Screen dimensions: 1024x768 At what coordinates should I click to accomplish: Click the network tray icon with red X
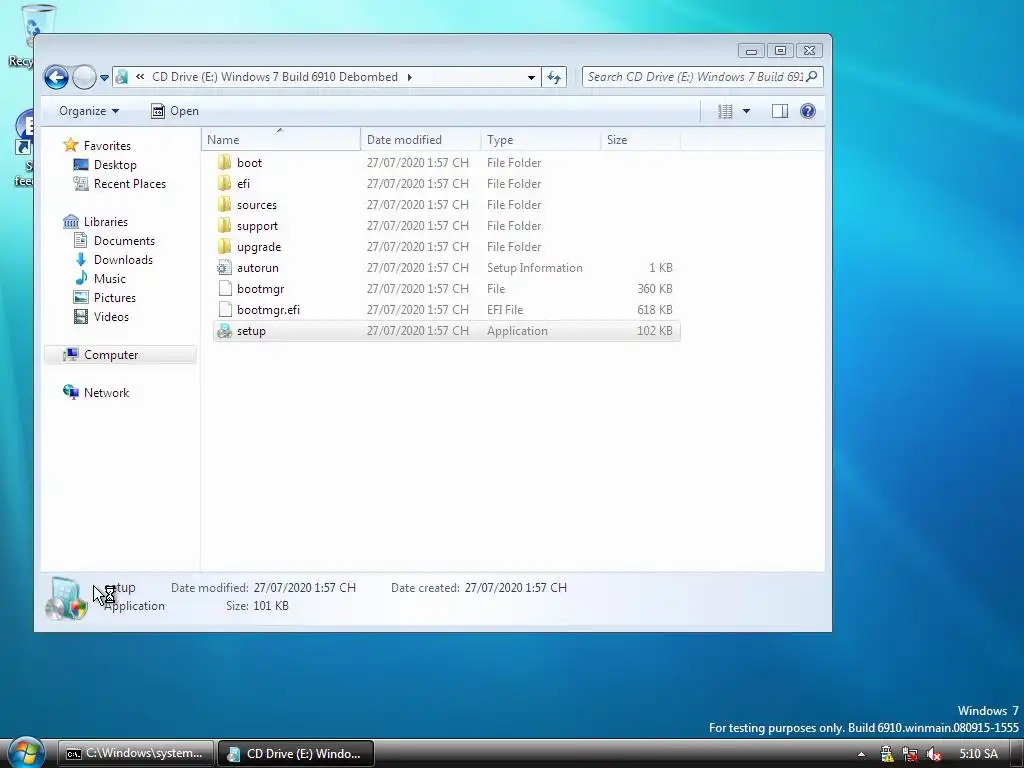[x=910, y=754]
